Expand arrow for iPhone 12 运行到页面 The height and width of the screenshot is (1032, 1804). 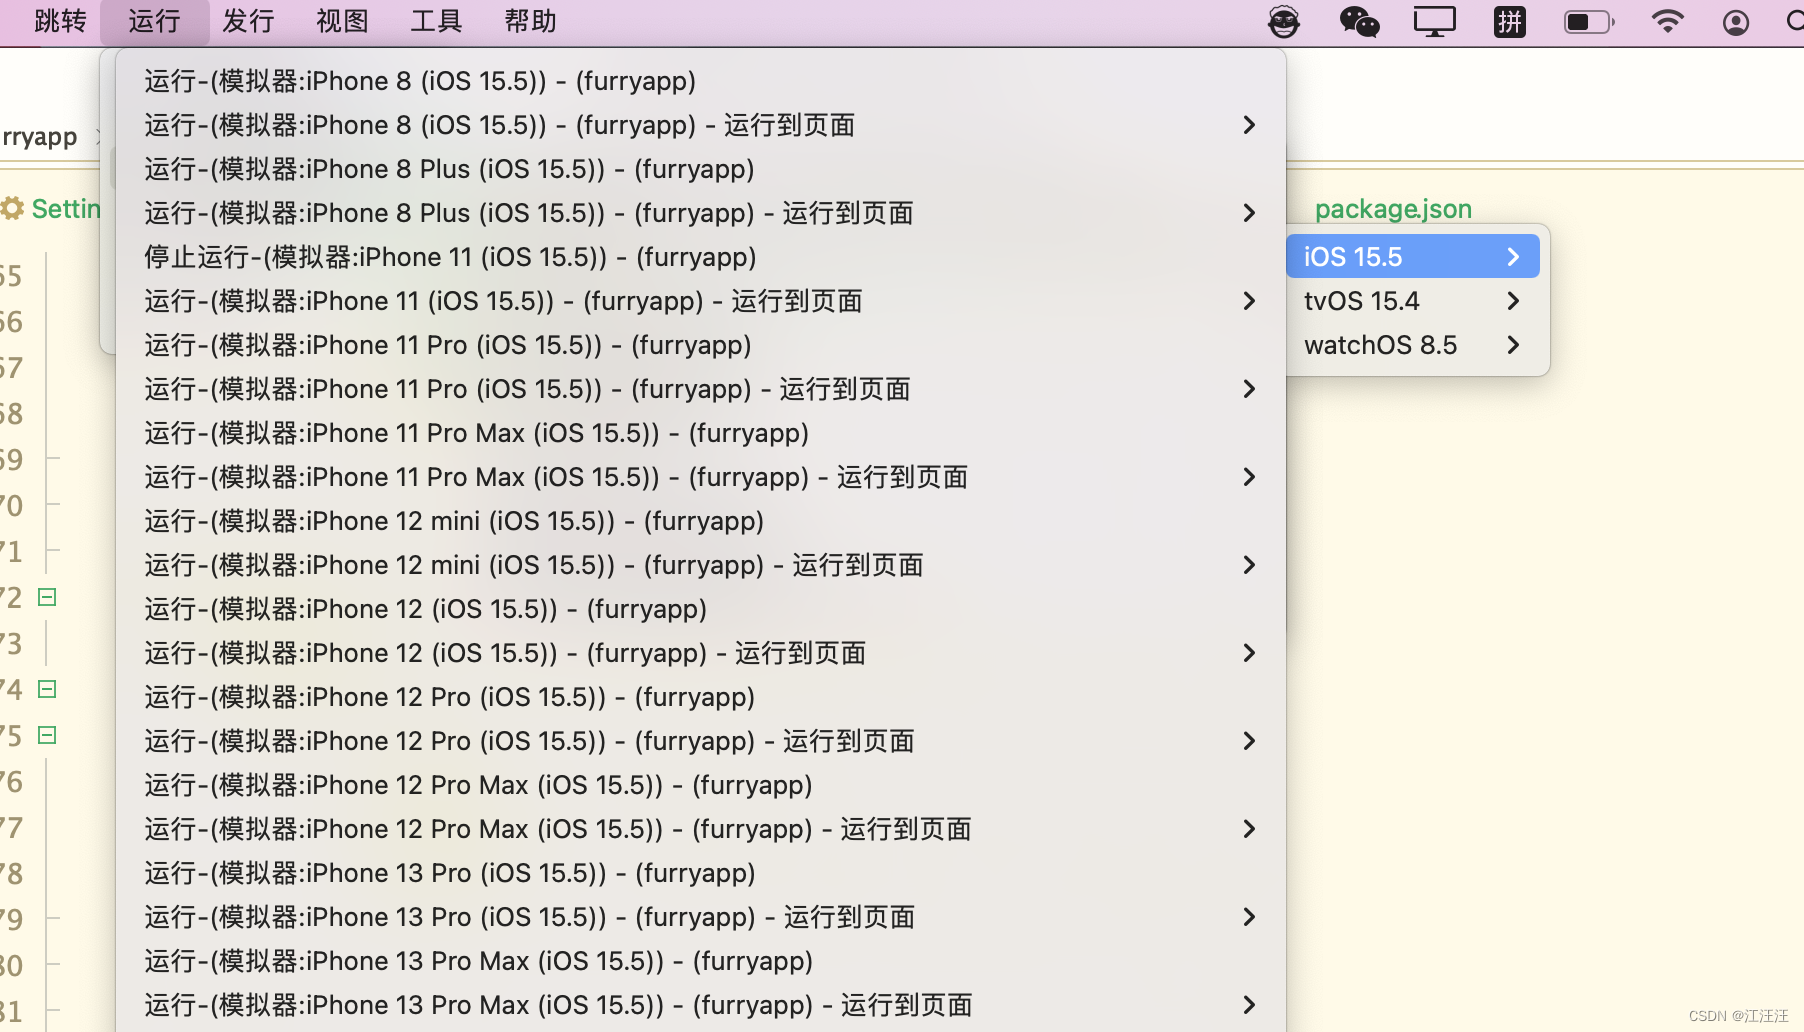click(x=1249, y=653)
